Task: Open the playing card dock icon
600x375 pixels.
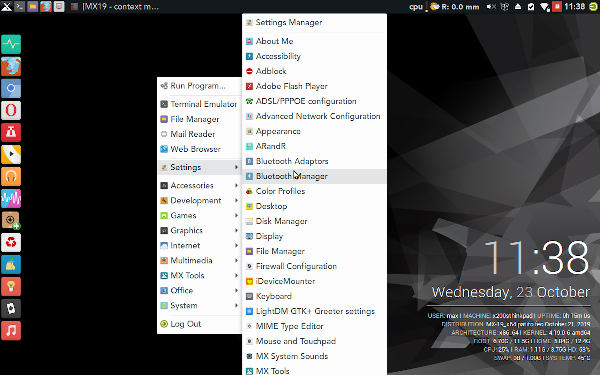Action: tap(11, 308)
